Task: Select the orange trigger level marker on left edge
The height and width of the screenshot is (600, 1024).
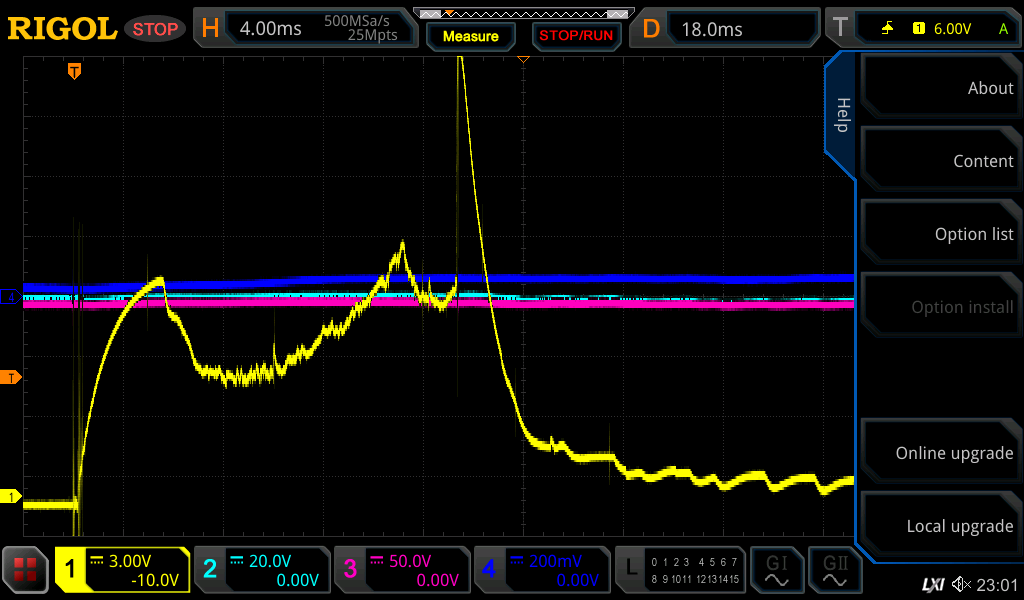Action: pos(12,377)
